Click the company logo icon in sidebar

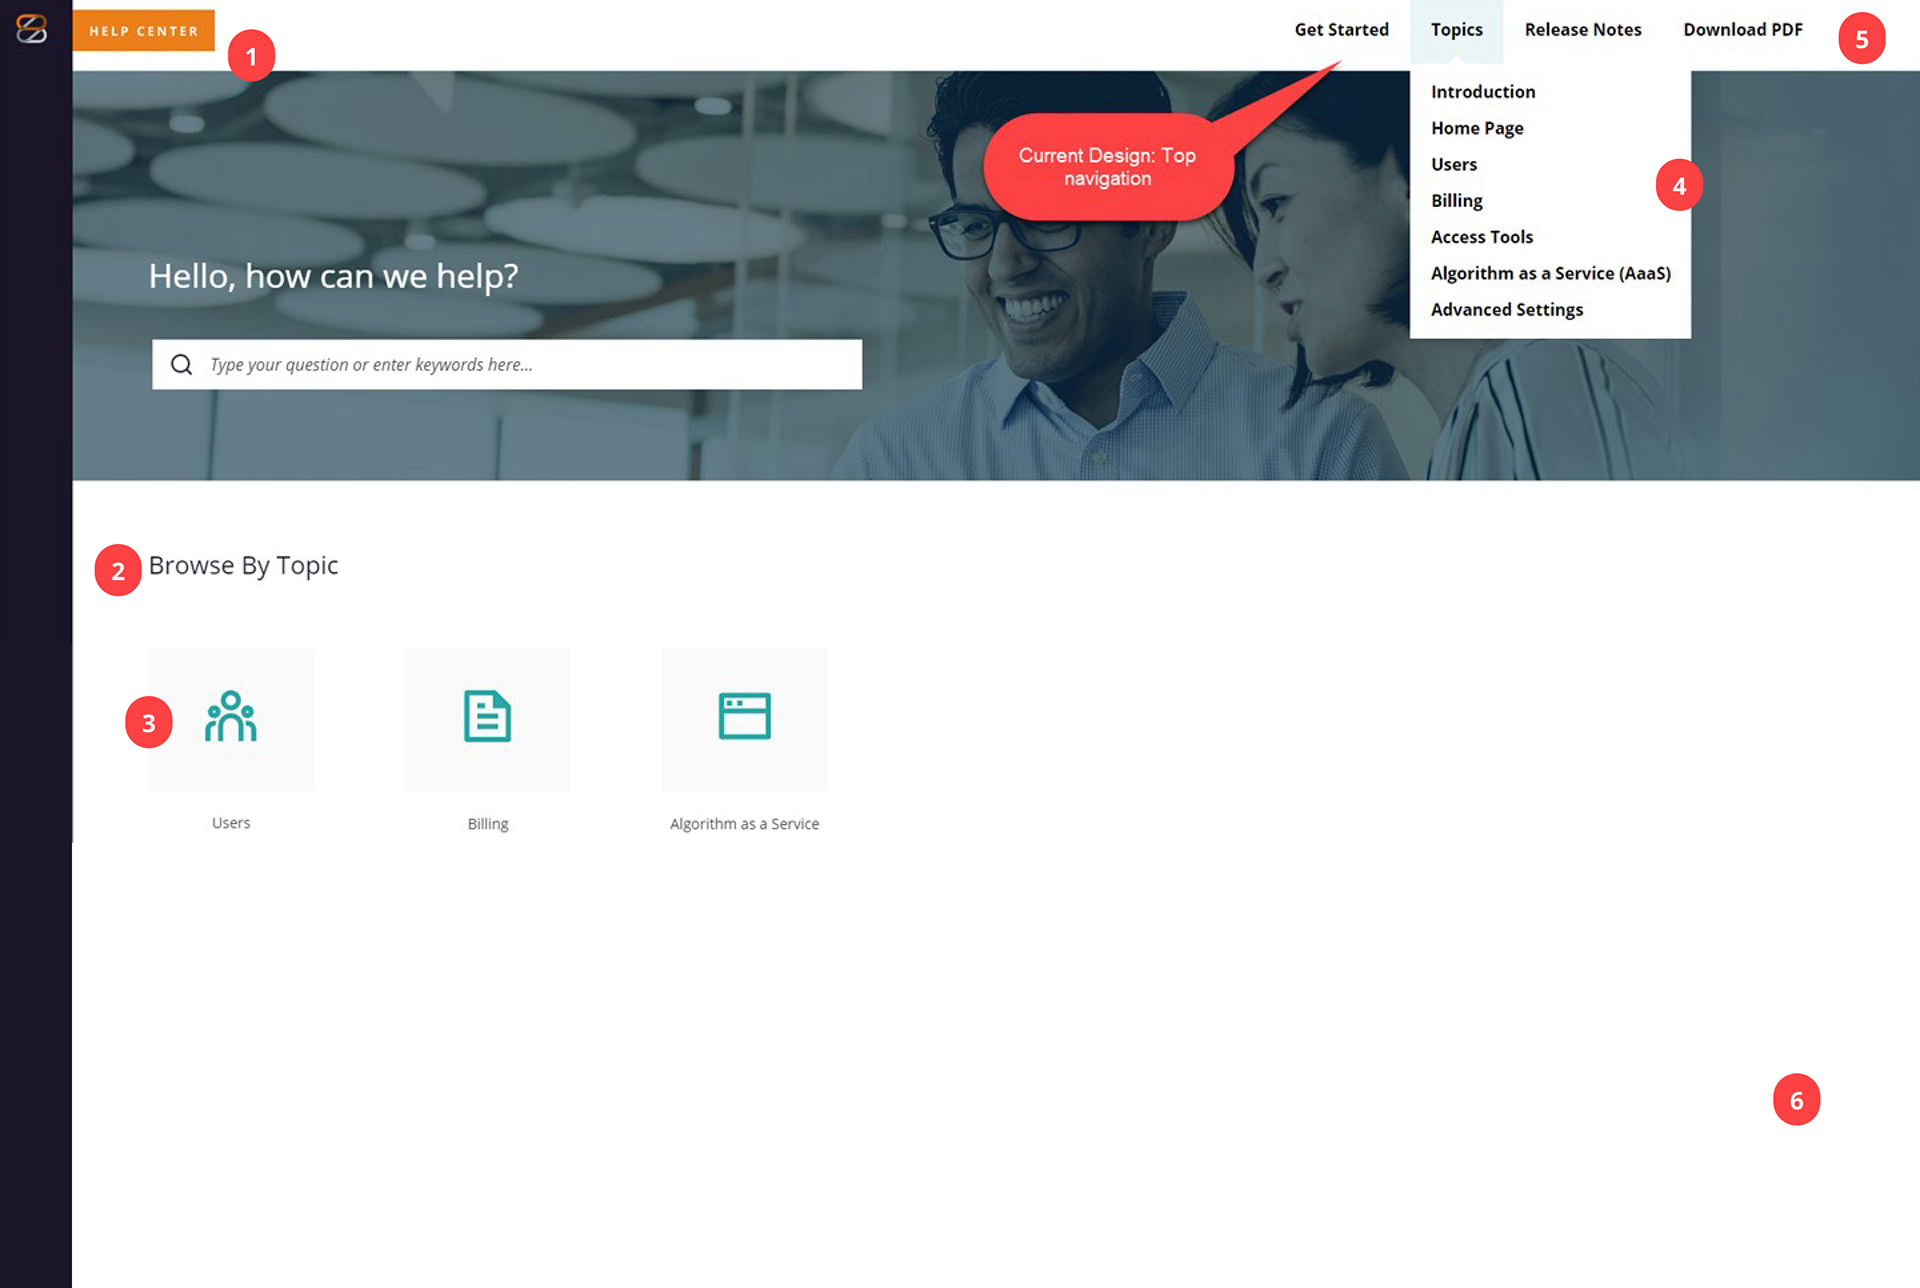pyautogui.click(x=32, y=29)
